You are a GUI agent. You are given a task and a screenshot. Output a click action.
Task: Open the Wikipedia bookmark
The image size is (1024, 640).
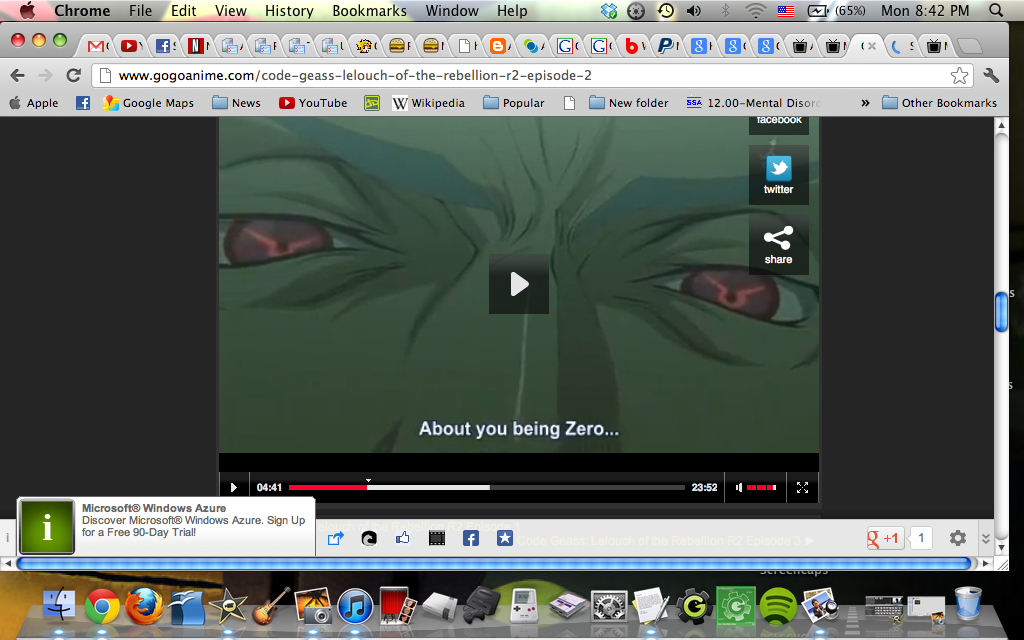[x=428, y=103]
